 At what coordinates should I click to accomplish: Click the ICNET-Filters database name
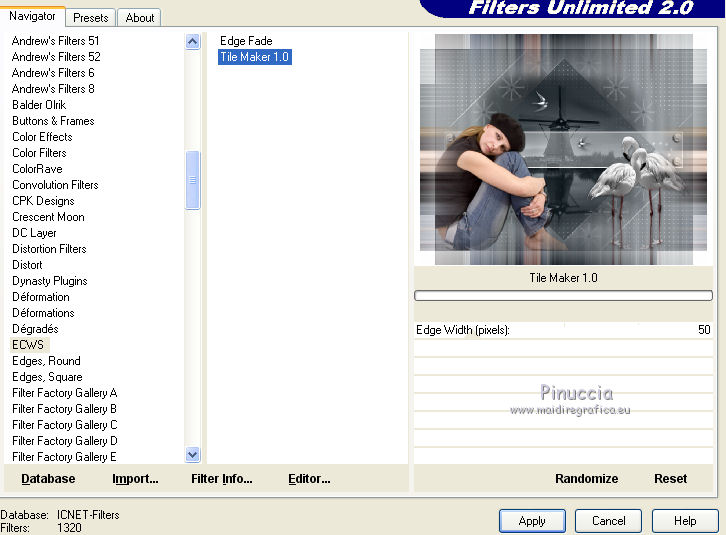pos(88,515)
